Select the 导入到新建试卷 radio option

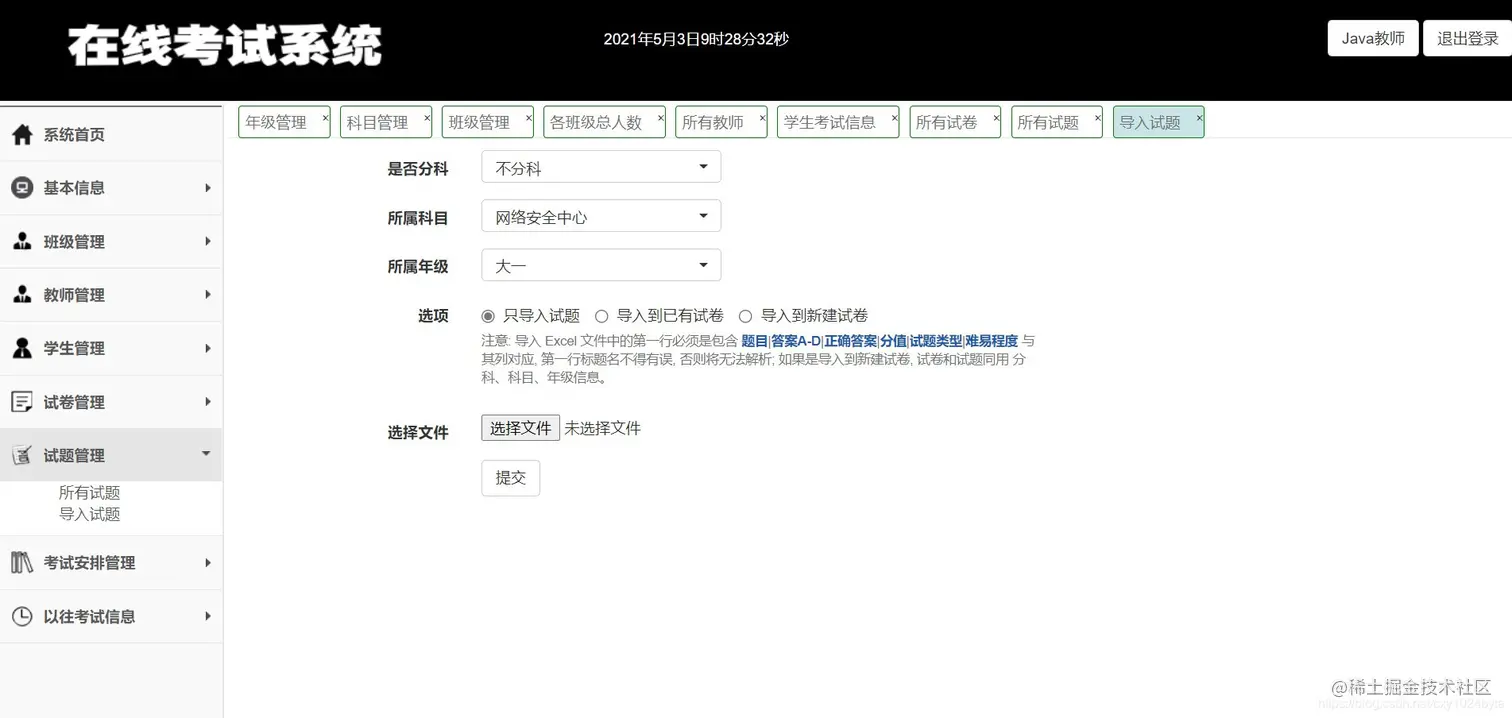pos(745,316)
